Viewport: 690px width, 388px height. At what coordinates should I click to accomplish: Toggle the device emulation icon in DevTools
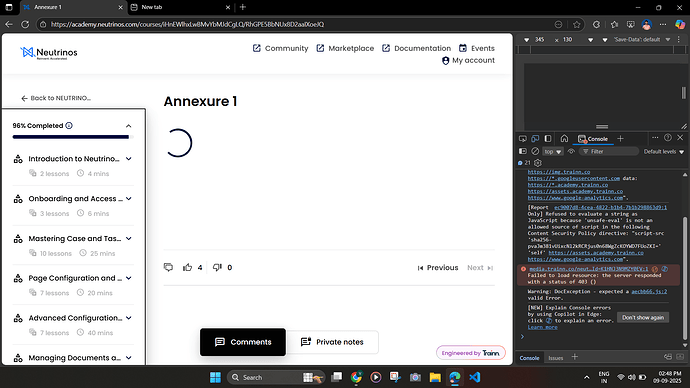click(535, 139)
